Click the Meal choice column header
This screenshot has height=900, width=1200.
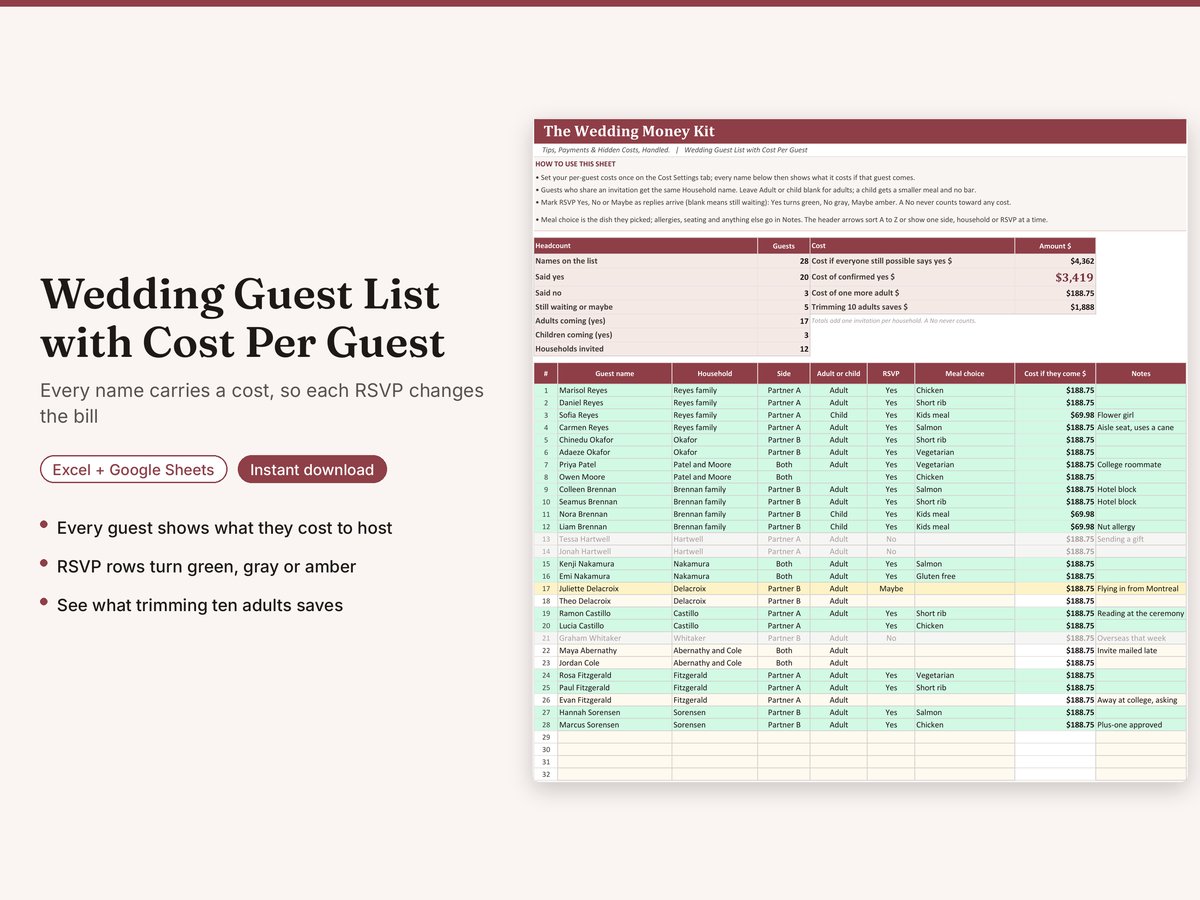(964, 374)
